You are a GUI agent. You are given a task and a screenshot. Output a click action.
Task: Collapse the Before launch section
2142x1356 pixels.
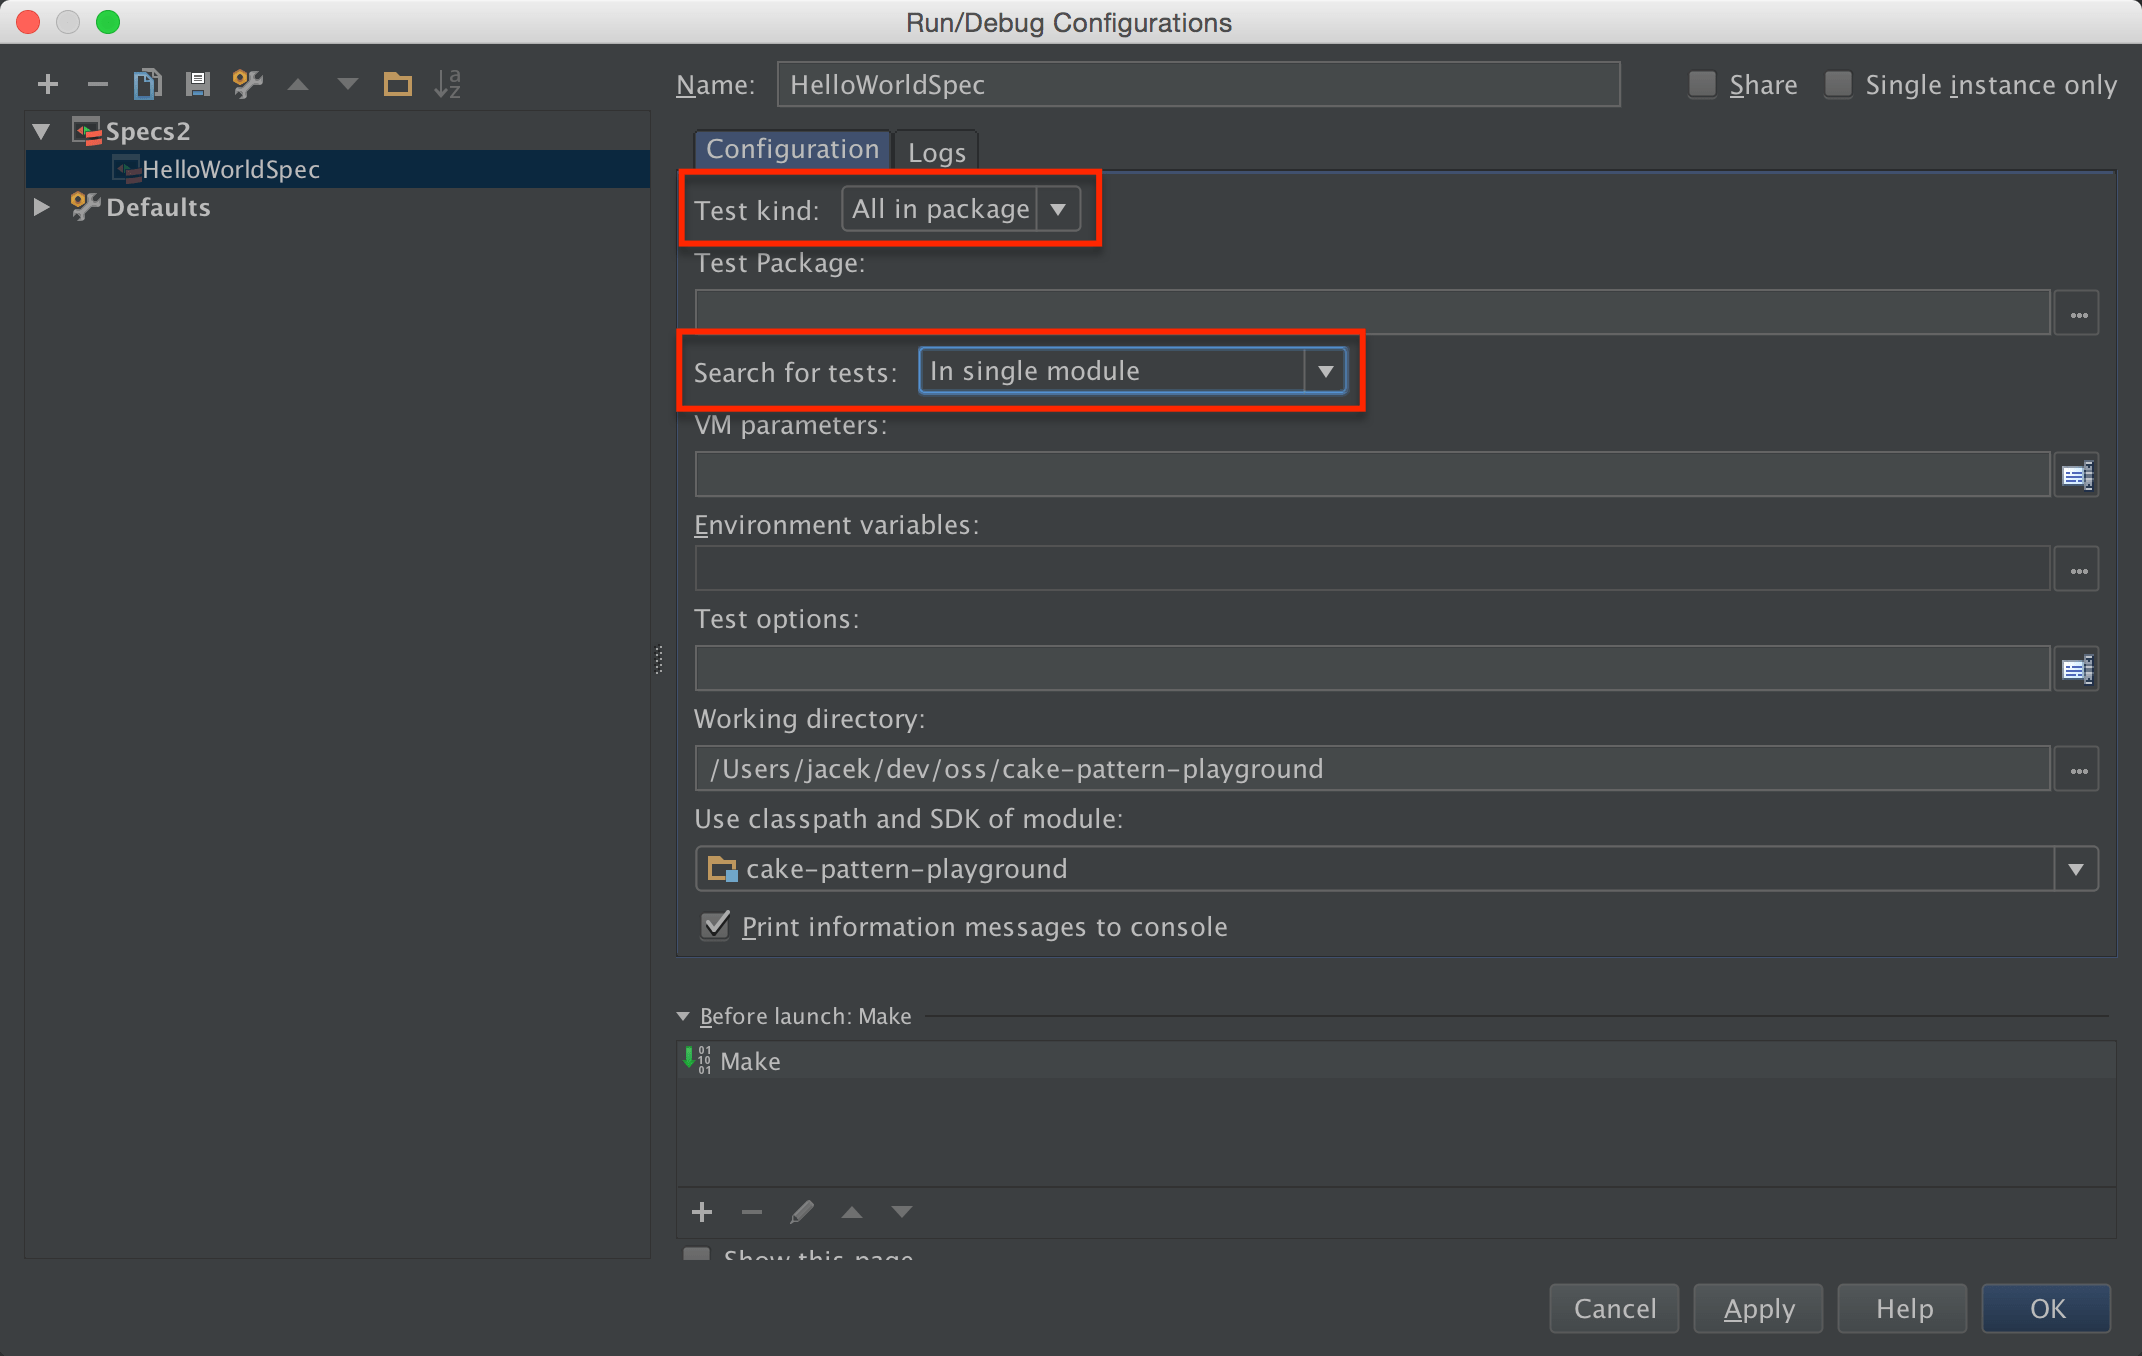coord(683,1015)
